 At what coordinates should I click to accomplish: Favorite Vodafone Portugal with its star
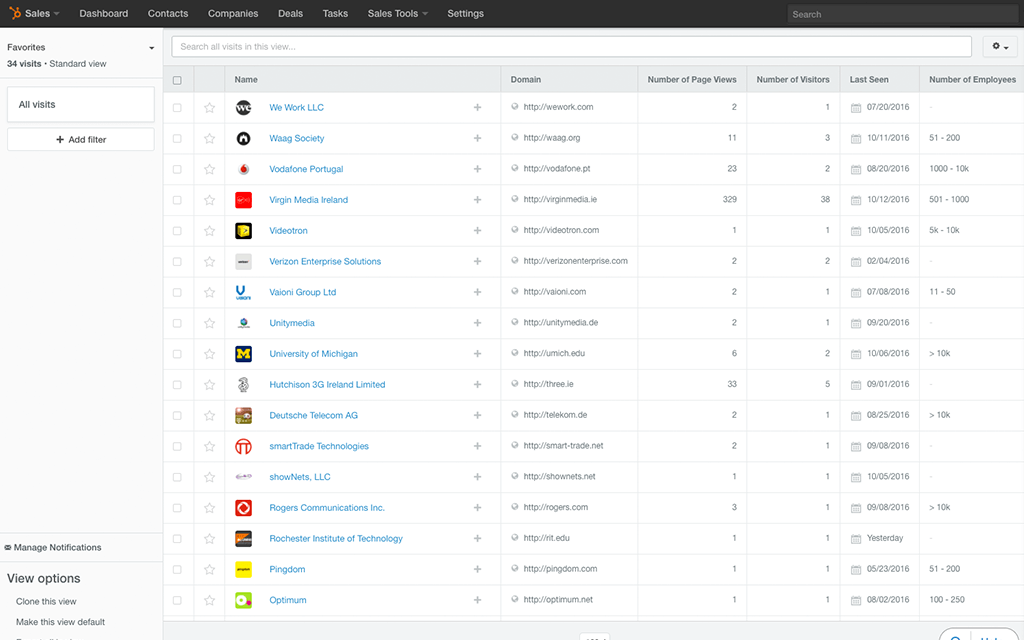tap(209, 169)
